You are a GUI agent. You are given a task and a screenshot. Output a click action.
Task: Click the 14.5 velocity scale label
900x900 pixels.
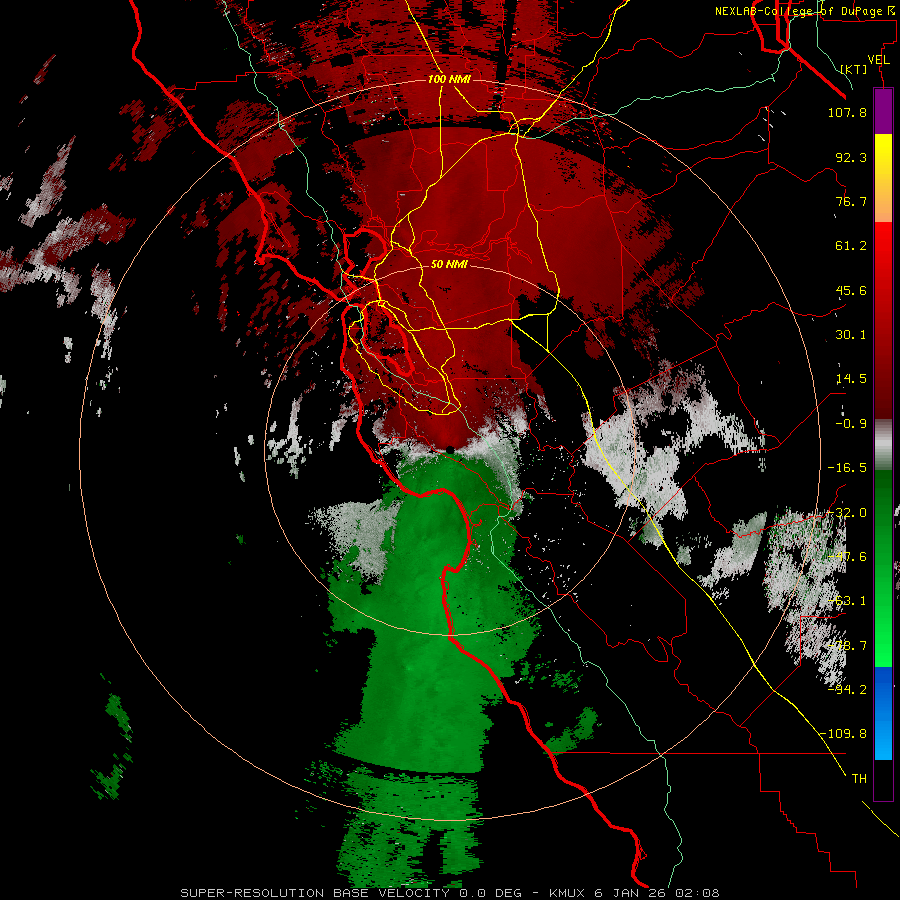pos(851,379)
